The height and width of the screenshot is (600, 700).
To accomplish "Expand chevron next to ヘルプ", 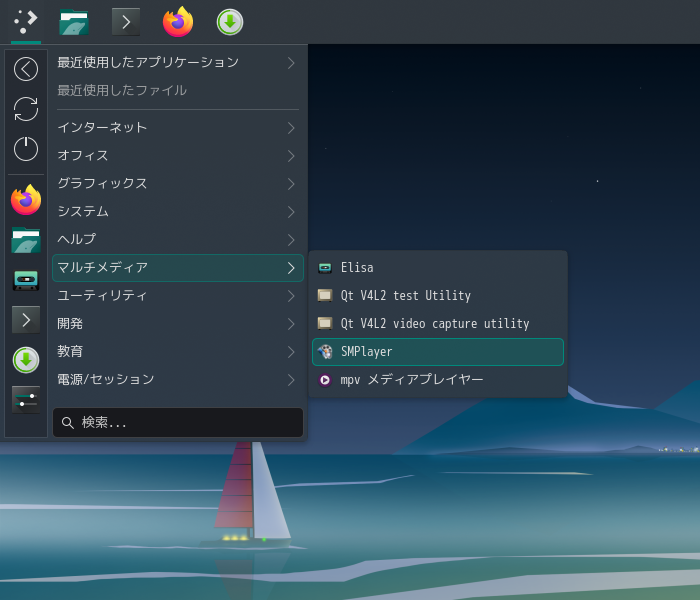I will click(x=291, y=240).
